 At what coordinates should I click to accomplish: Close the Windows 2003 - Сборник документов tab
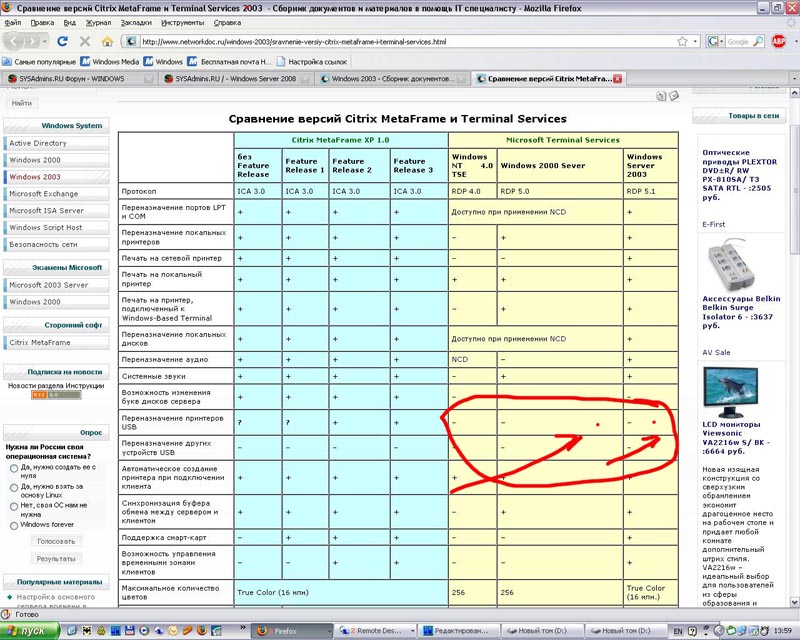(461, 79)
